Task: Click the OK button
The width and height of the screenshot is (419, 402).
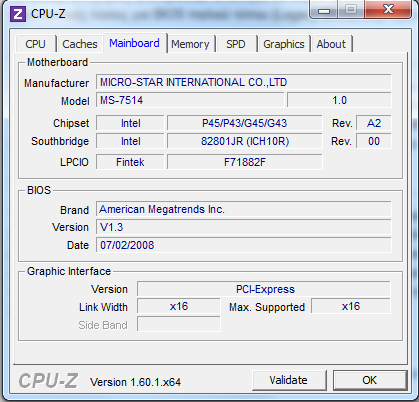Action: click(370, 380)
